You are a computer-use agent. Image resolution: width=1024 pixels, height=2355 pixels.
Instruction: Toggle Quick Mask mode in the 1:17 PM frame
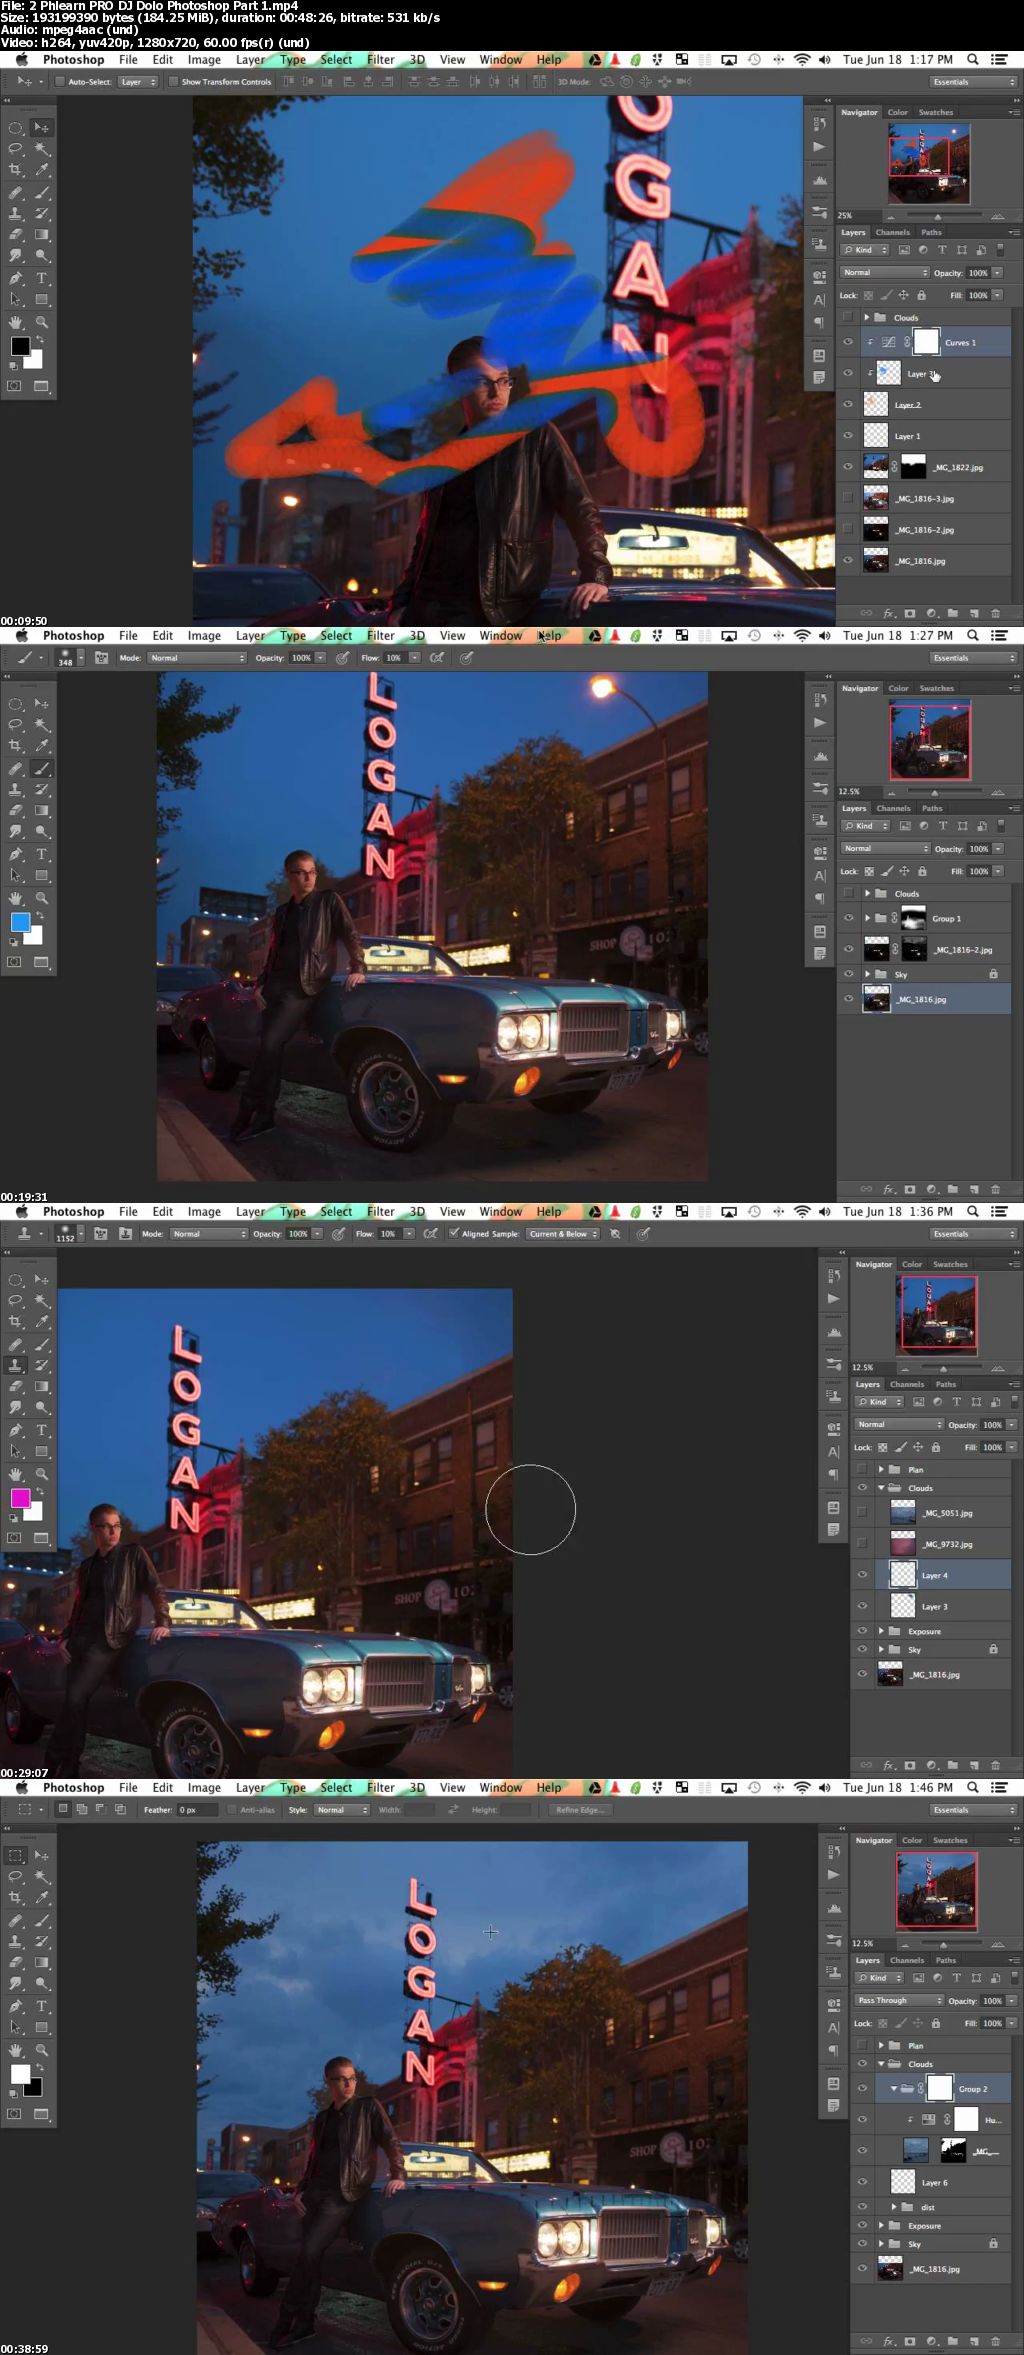tap(15, 386)
